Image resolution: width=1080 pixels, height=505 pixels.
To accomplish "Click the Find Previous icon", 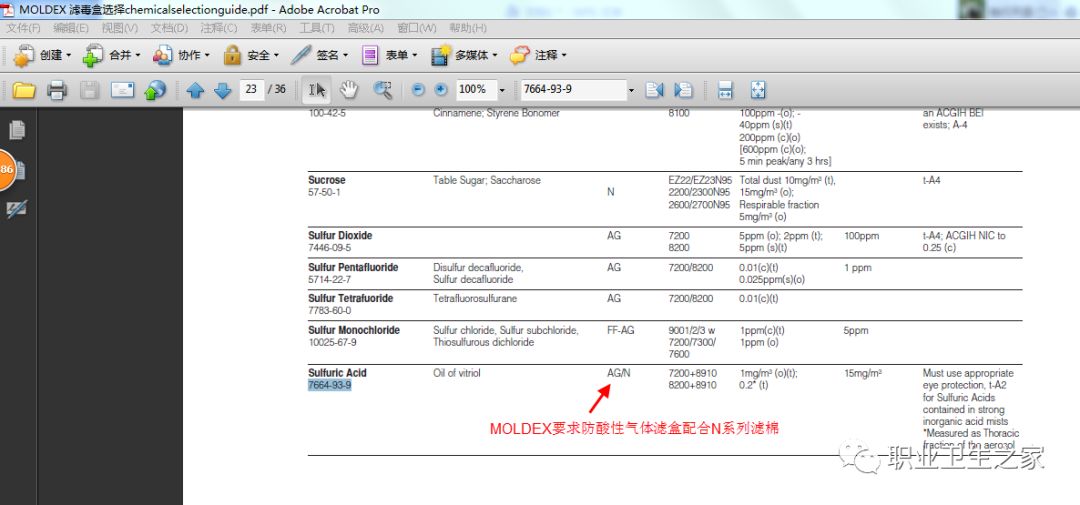I will click(x=654, y=90).
